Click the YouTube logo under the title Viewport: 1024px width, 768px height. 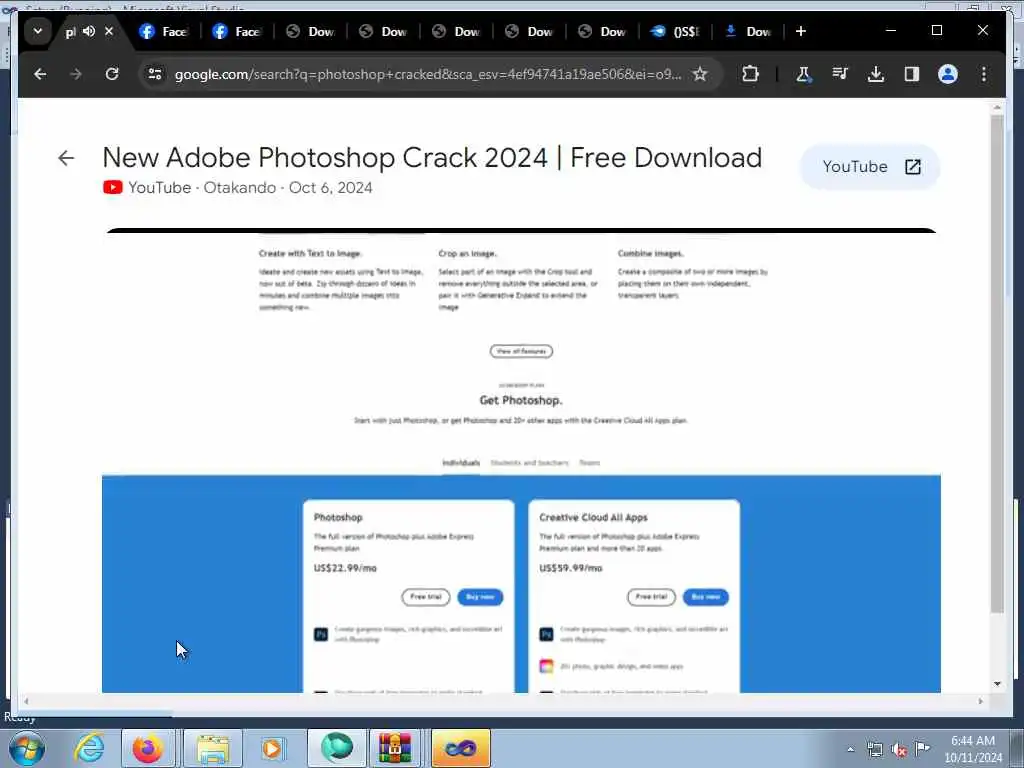click(x=112, y=187)
